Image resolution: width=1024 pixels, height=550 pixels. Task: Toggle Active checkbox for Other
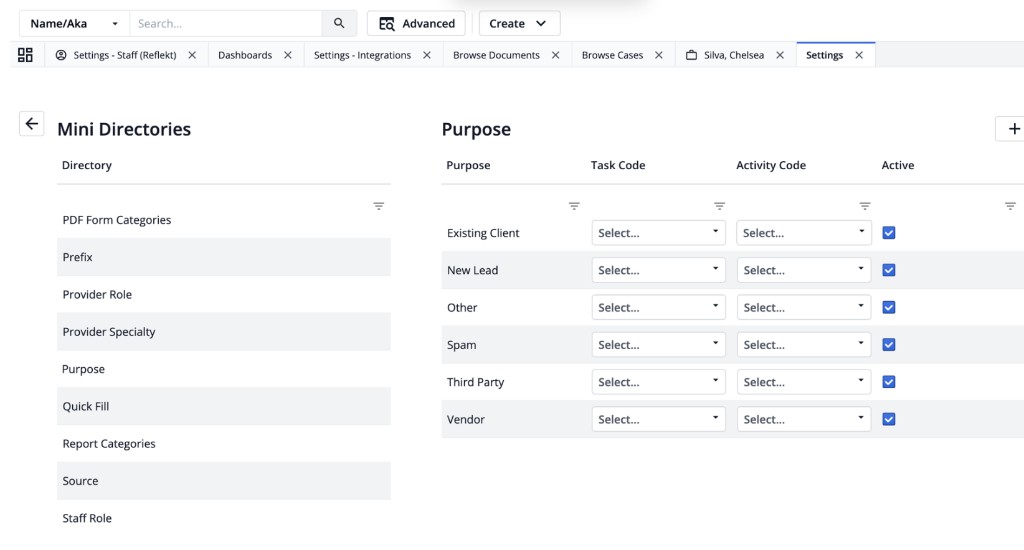click(x=889, y=307)
